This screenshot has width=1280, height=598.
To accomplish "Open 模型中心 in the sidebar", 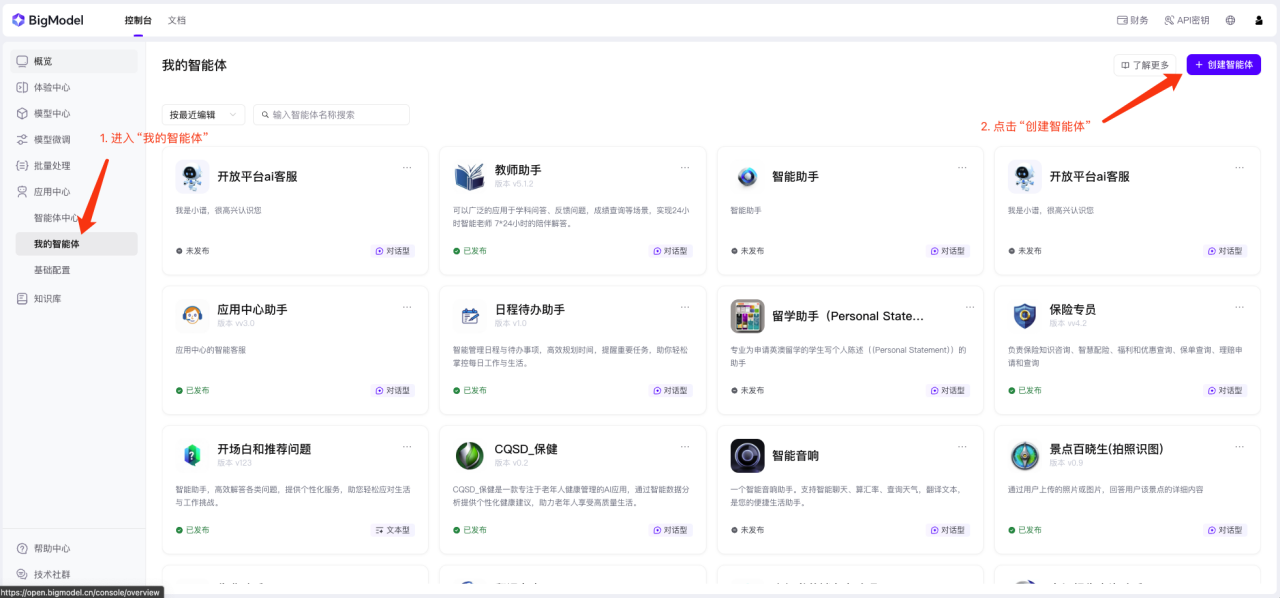I will [x=74, y=113].
